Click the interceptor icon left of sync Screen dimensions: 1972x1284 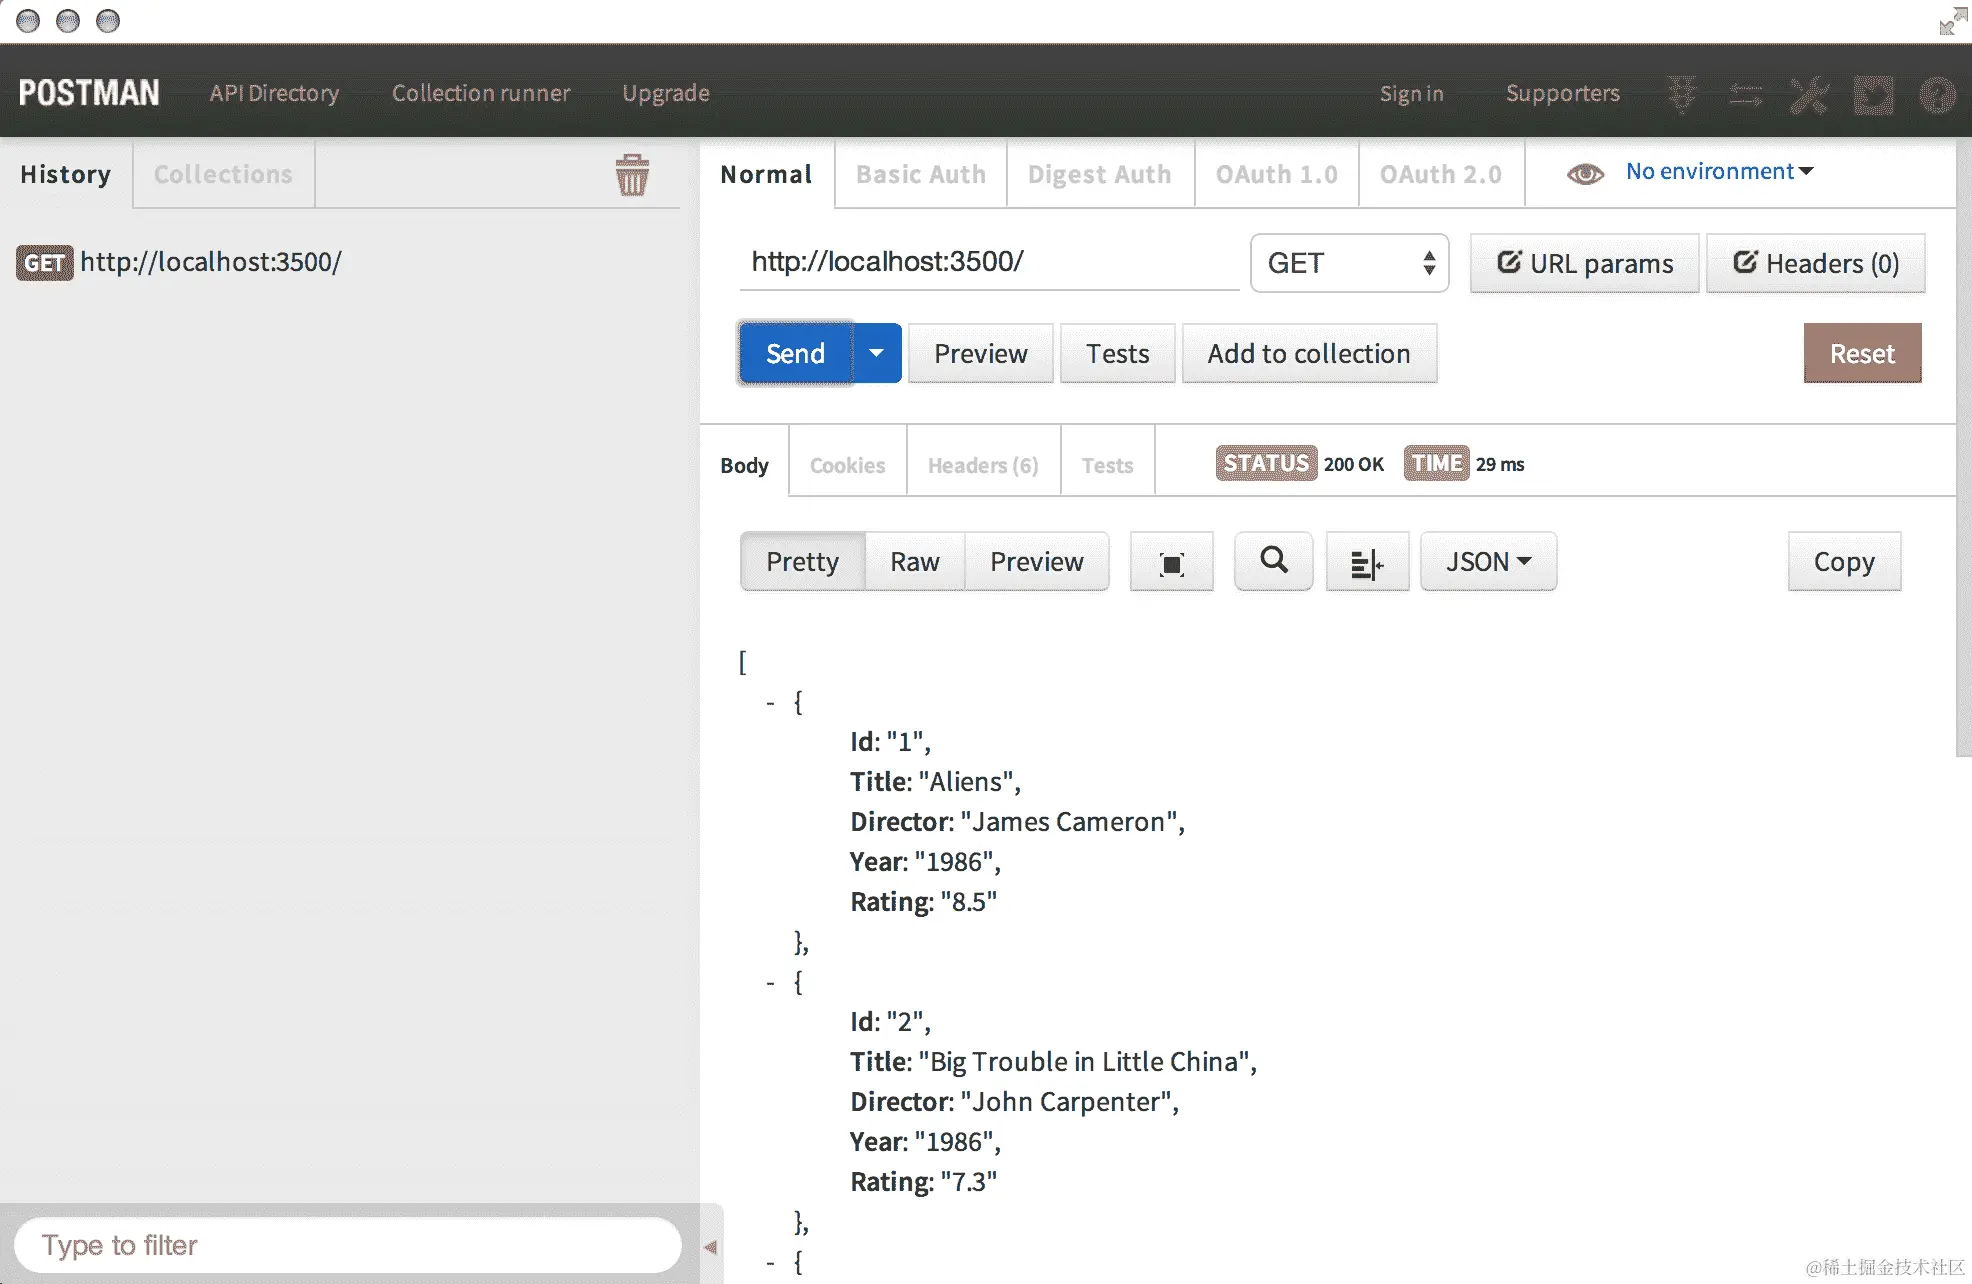[1682, 95]
